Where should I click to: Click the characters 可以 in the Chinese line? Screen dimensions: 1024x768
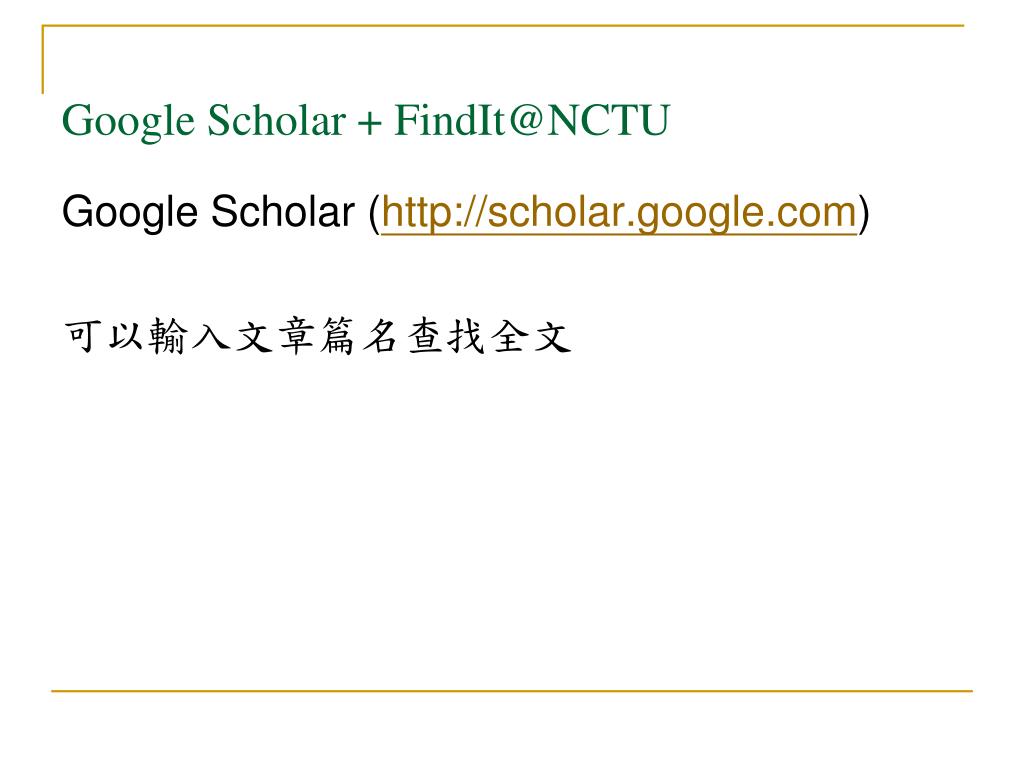[103, 336]
